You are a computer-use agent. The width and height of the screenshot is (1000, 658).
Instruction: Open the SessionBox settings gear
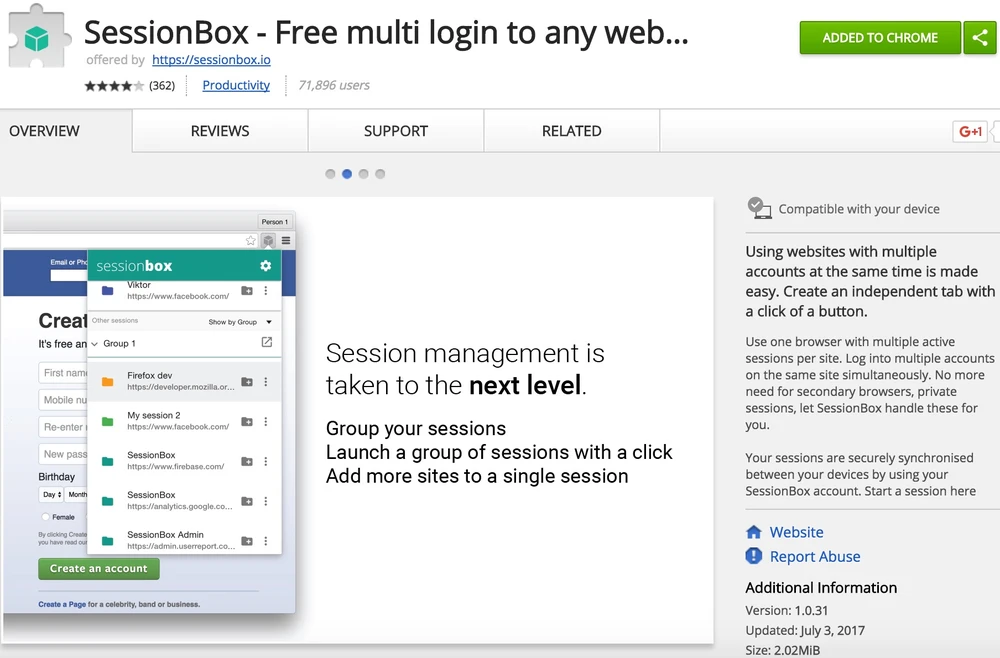point(265,266)
